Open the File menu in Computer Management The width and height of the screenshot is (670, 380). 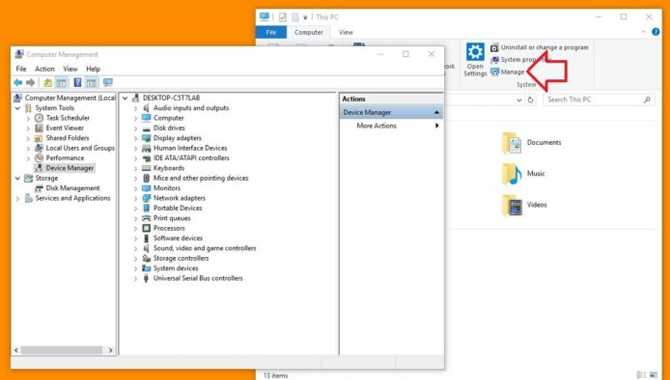pyautogui.click(x=21, y=69)
